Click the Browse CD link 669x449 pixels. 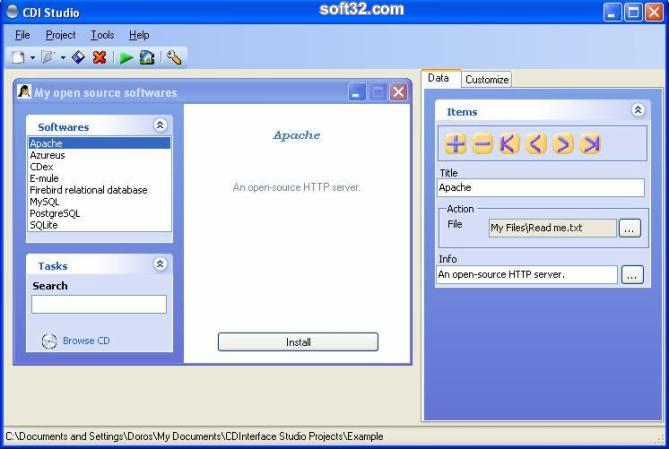click(x=86, y=341)
